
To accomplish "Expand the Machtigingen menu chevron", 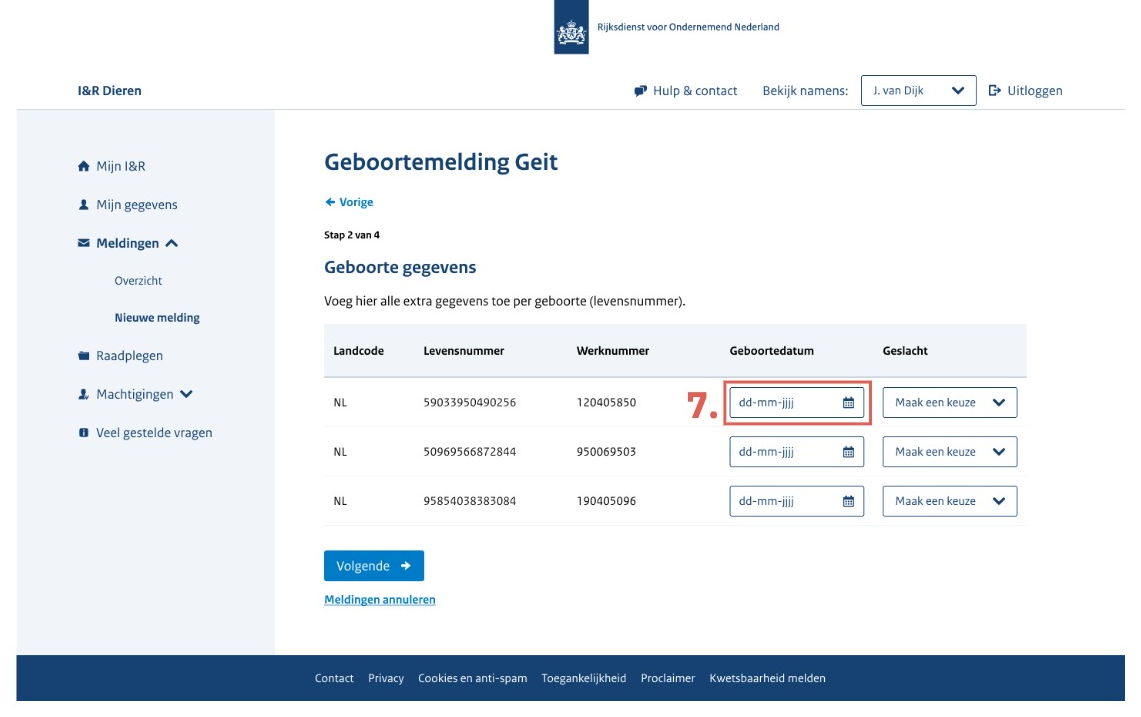I will [x=186, y=394].
